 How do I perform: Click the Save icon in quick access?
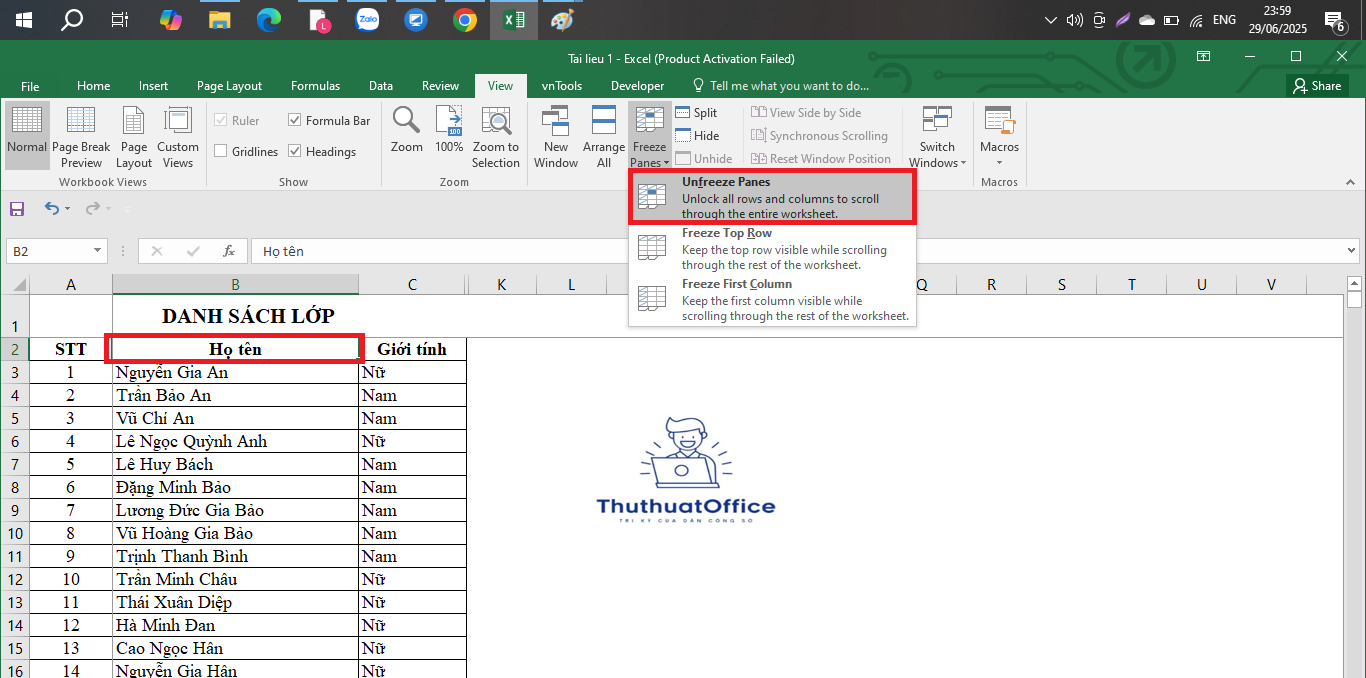click(17, 209)
